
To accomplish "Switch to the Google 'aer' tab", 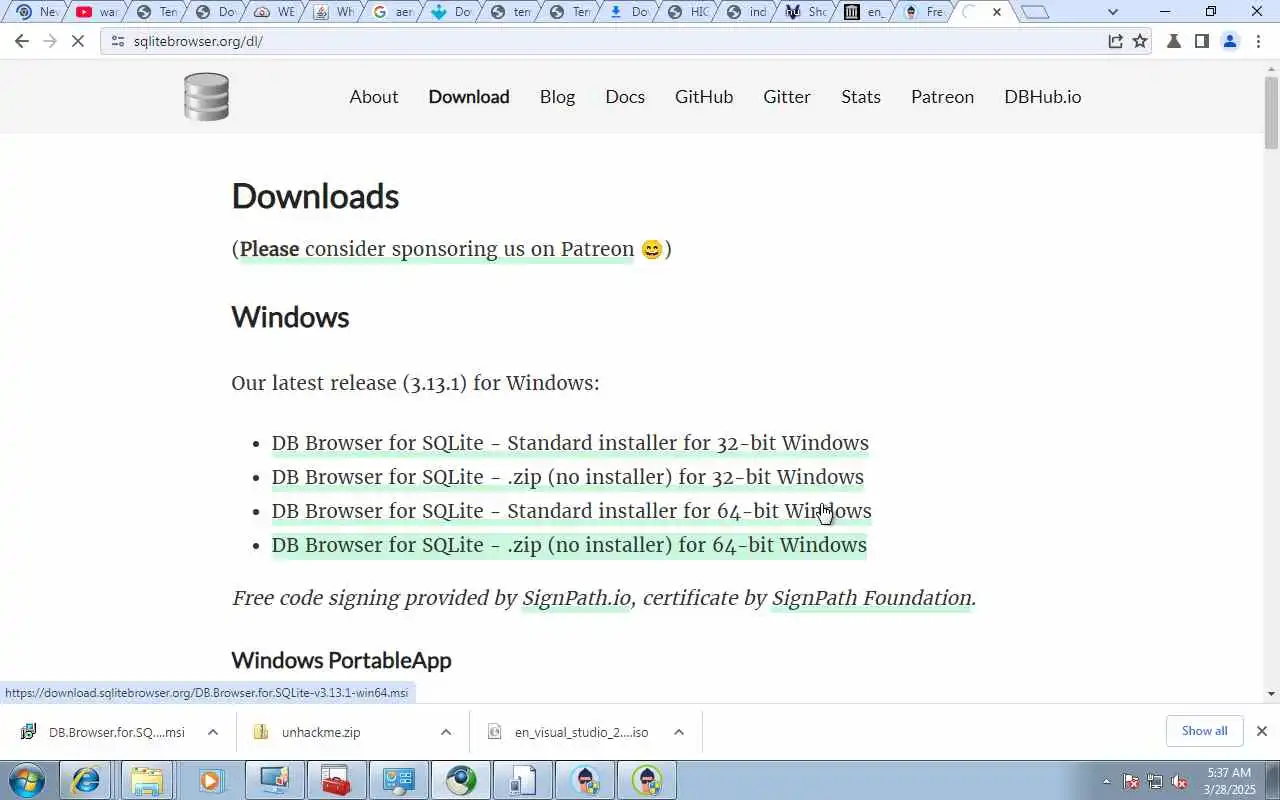I will coord(392,12).
